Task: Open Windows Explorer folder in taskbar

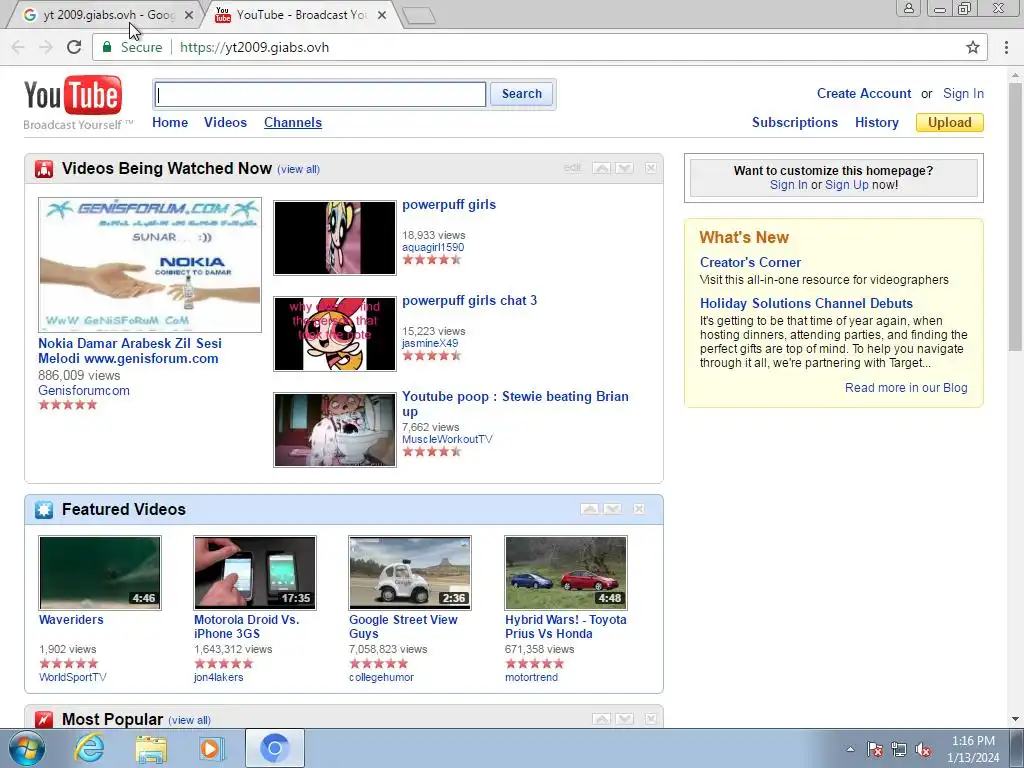Action: click(x=151, y=749)
